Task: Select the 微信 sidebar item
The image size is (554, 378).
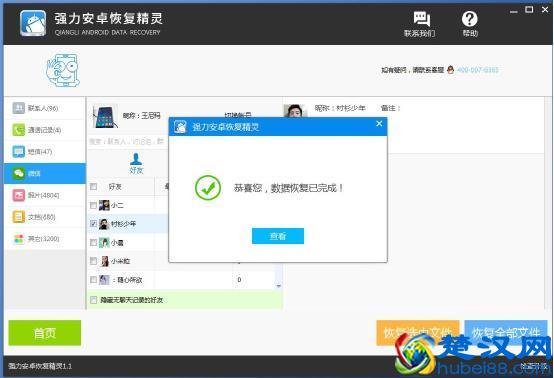Action: 45,173
